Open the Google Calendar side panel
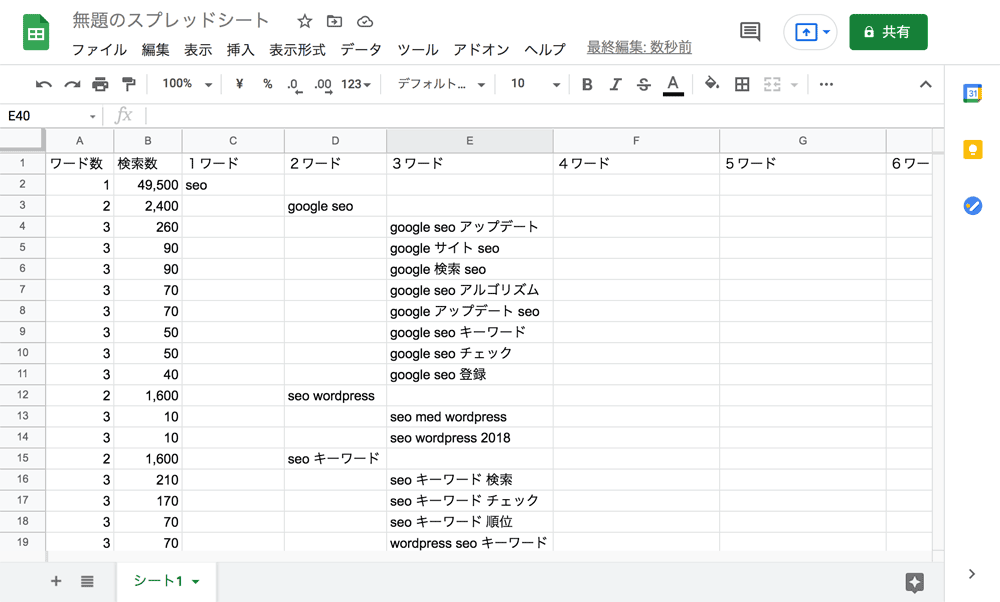The height and width of the screenshot is (602, 1000). [x=973, y=94]
